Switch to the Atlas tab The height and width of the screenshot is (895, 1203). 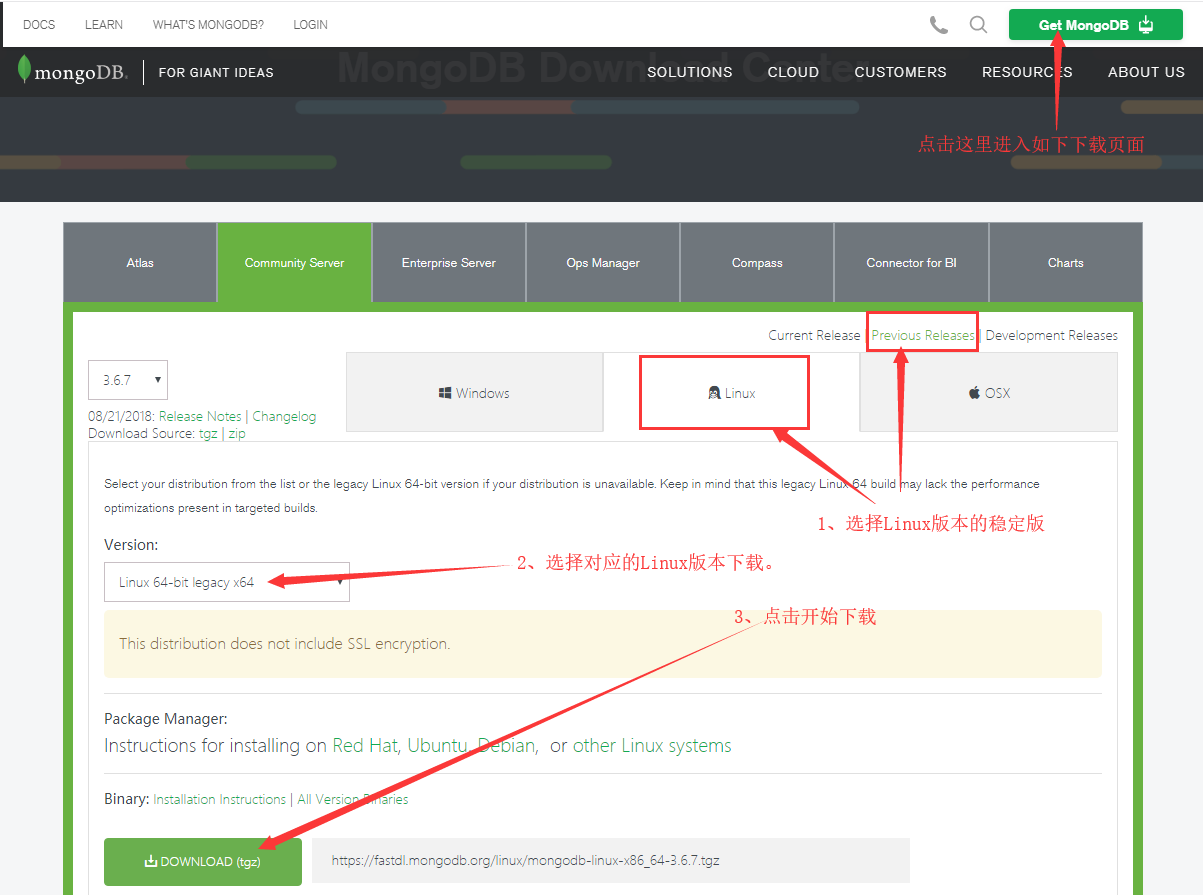(140, 263)
